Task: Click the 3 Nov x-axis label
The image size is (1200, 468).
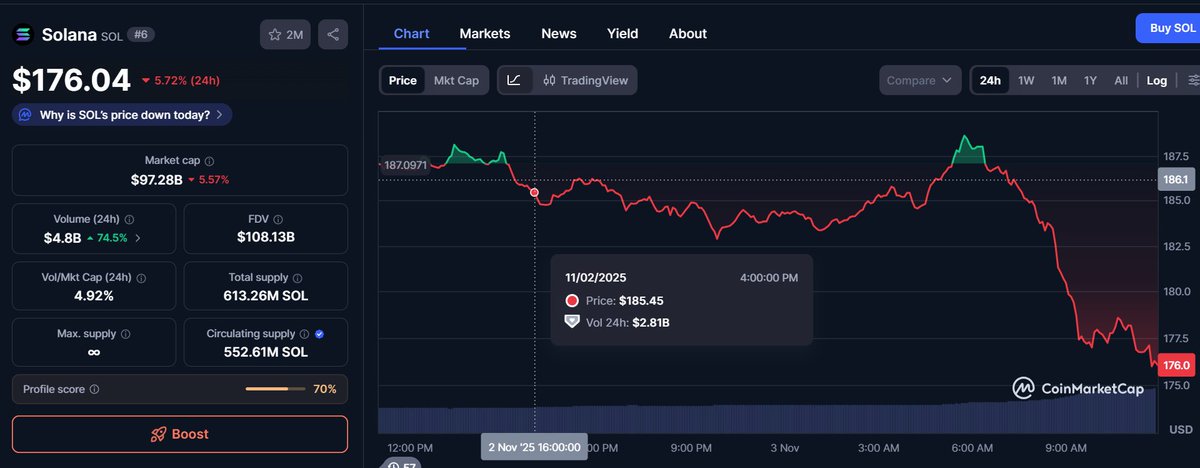Action: pyautogui.click(x=785, y=447)
